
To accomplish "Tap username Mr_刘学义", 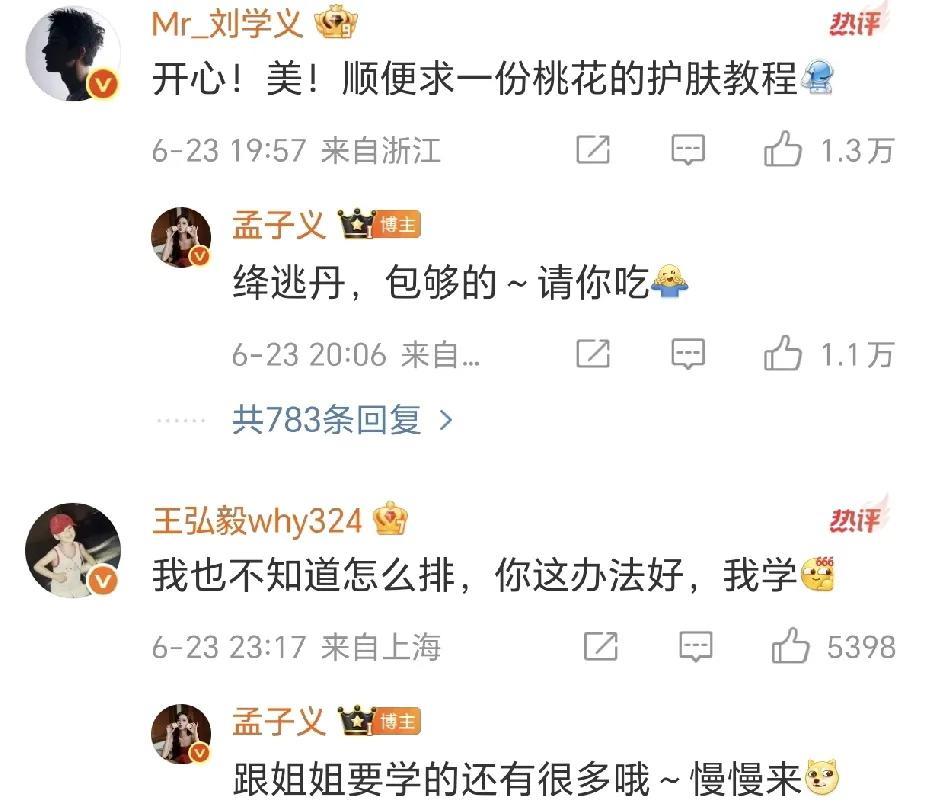I will [228, 25].
